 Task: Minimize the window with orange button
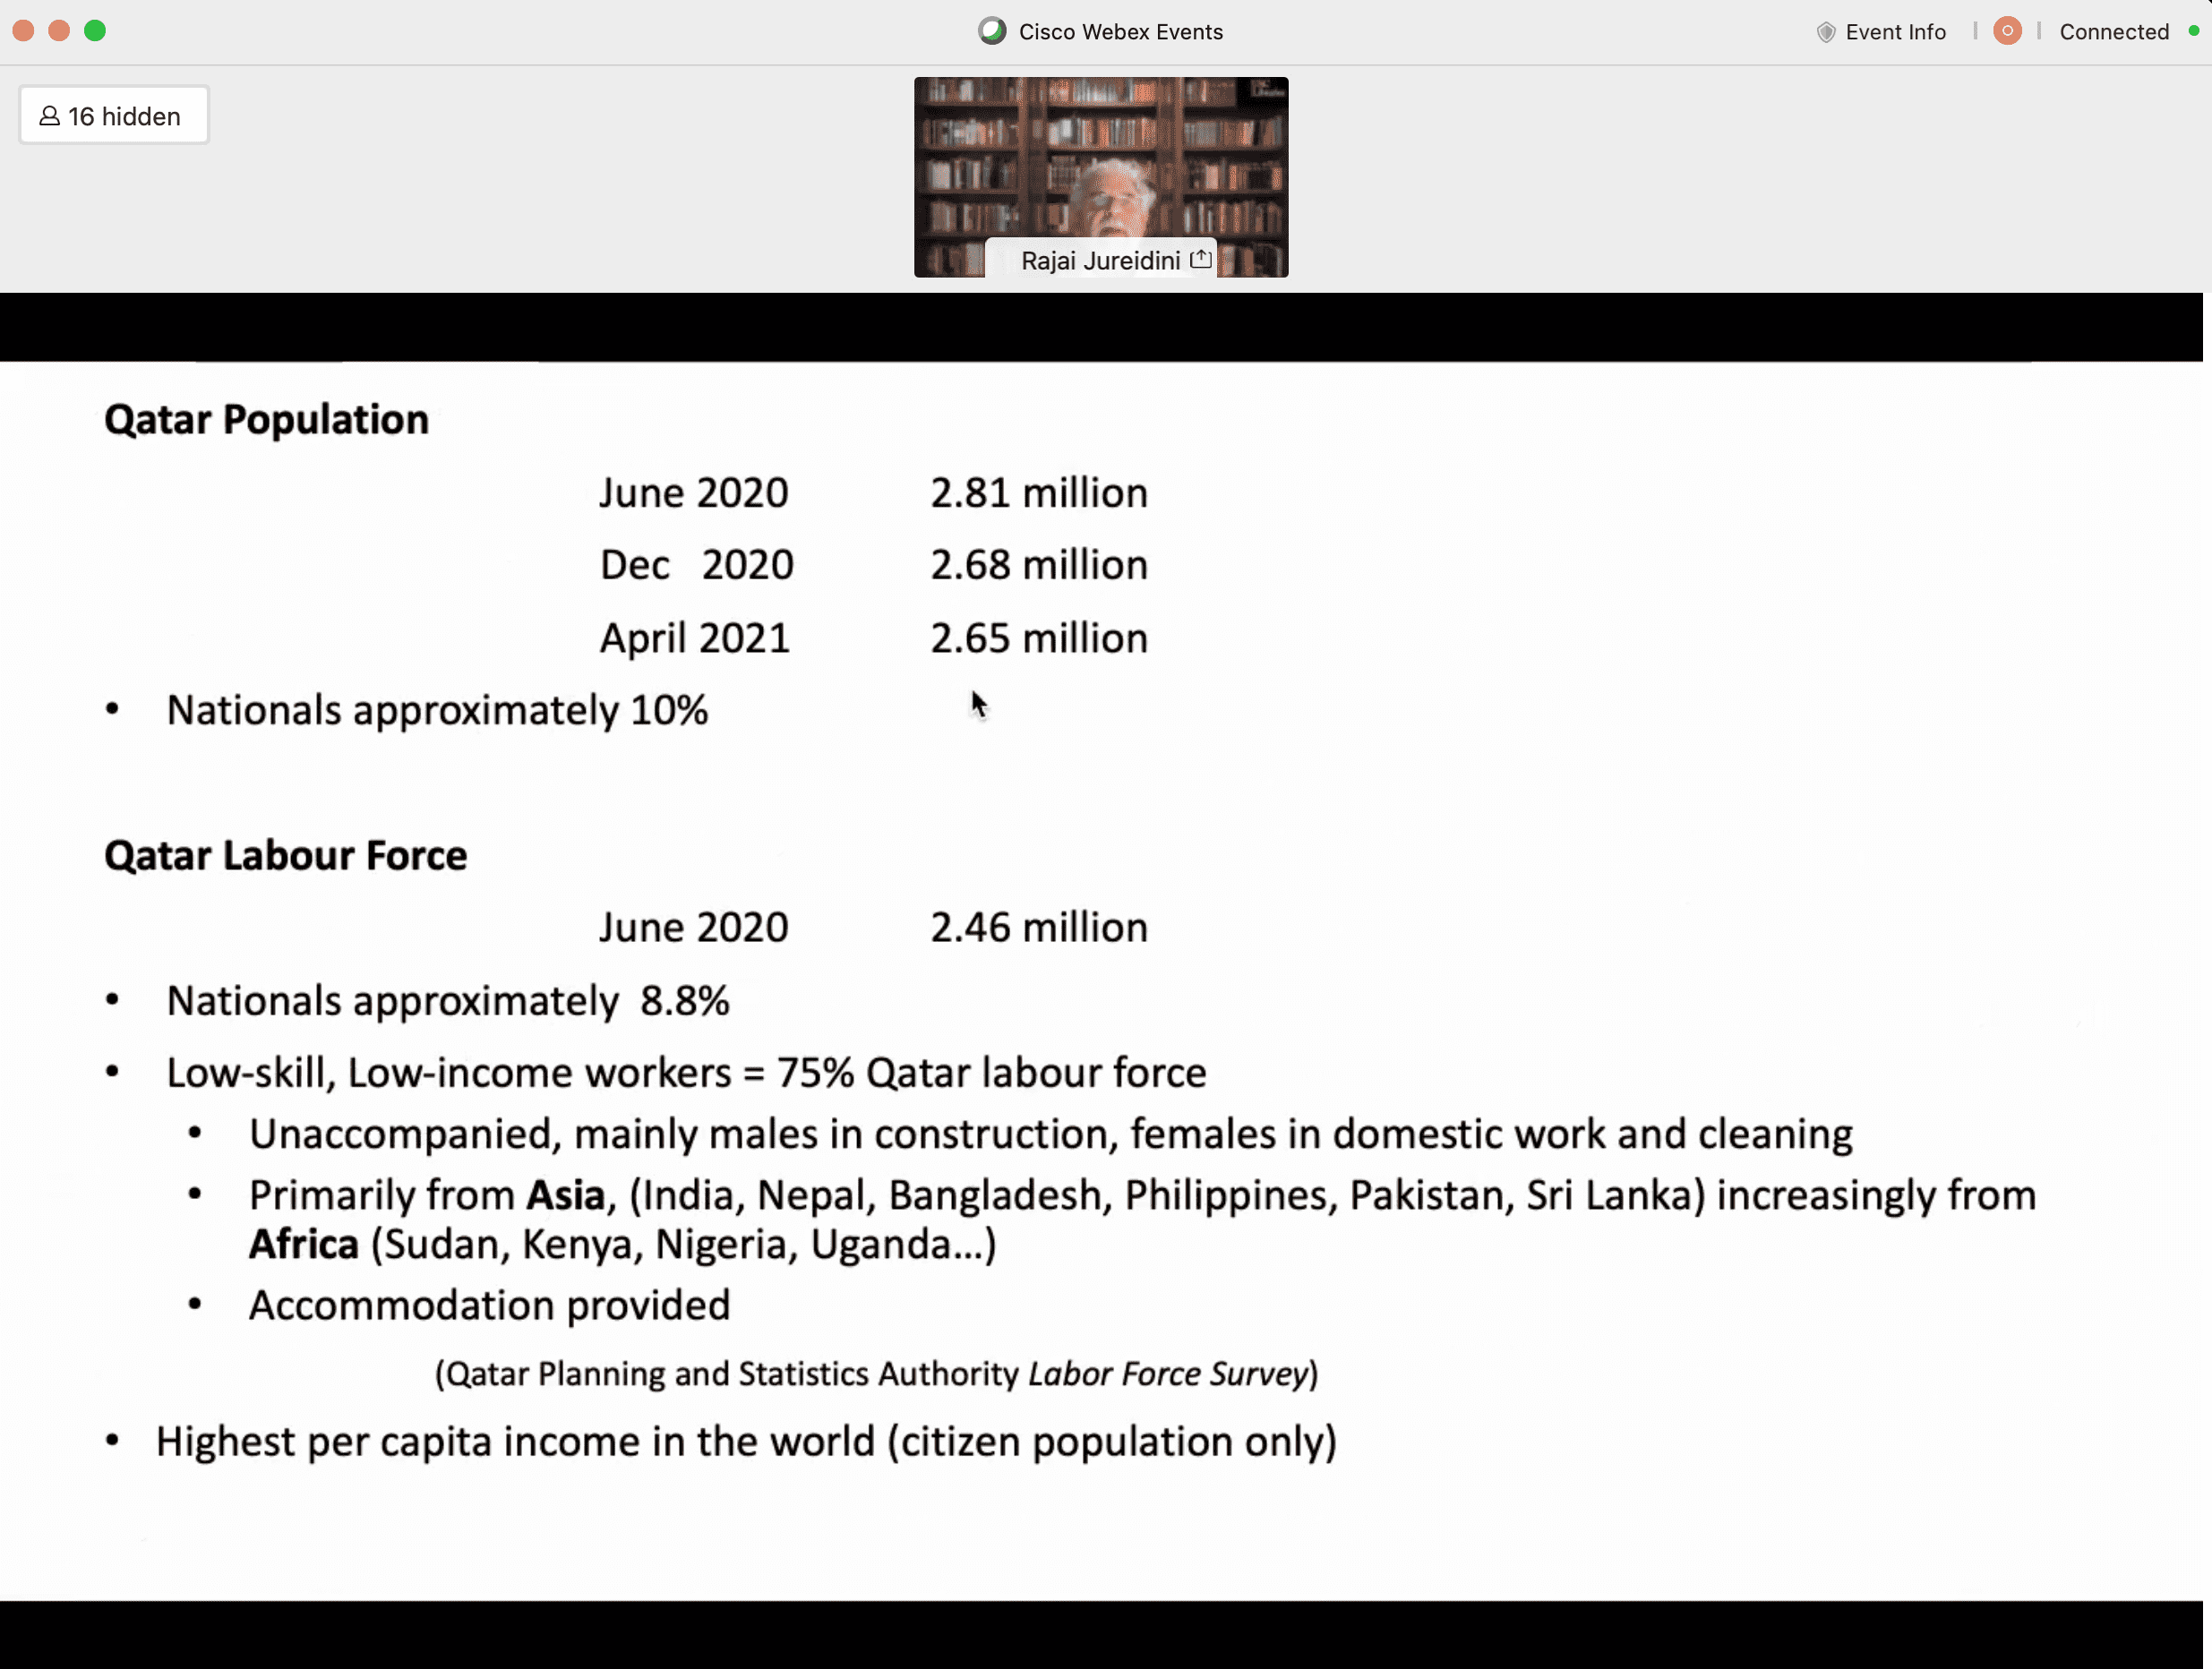(x=59, y=31)
